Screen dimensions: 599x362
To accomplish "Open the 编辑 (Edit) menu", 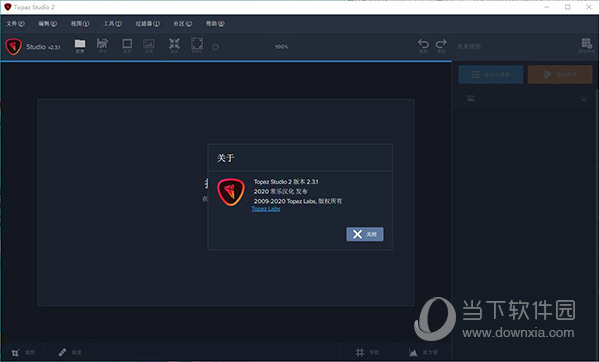I will pos(47,24).
